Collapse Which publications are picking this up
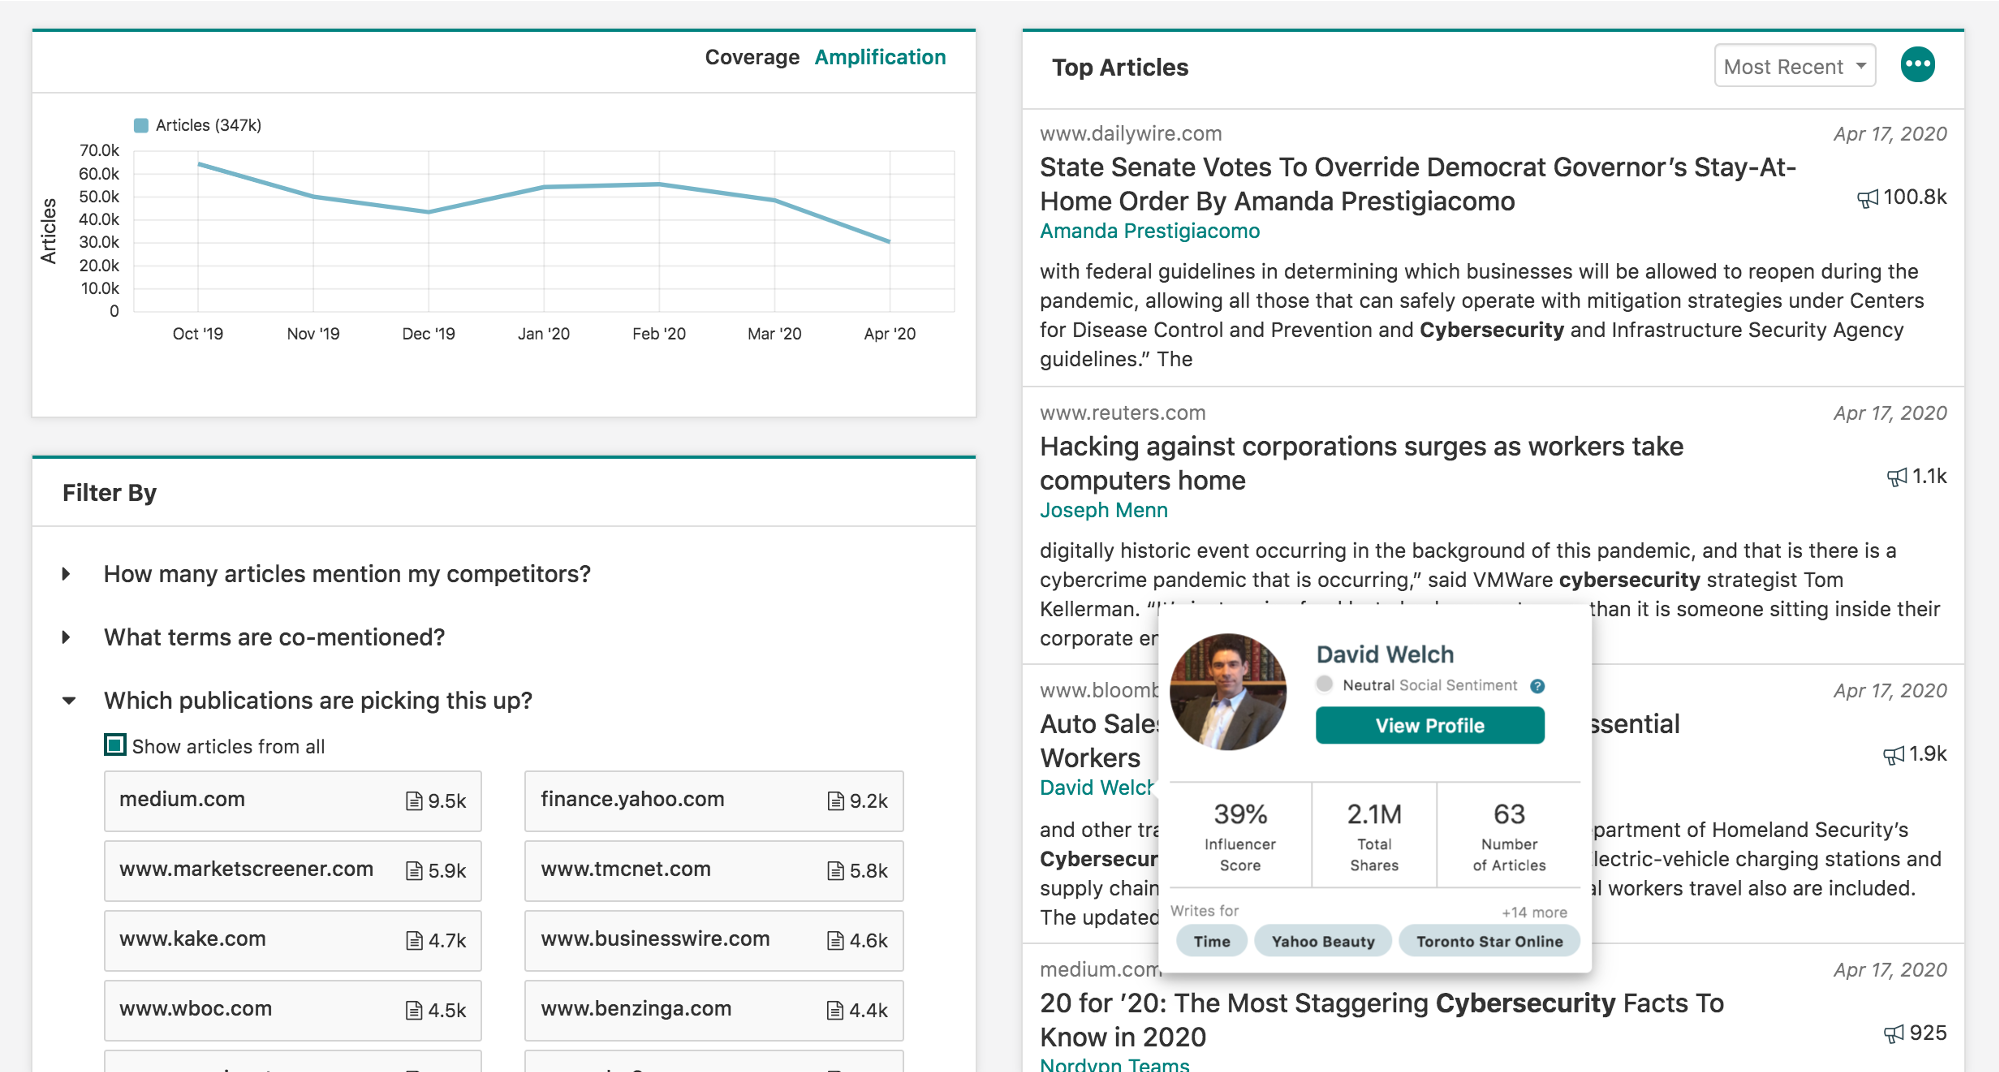The image size is (1999, 1072). click(69, 701)
